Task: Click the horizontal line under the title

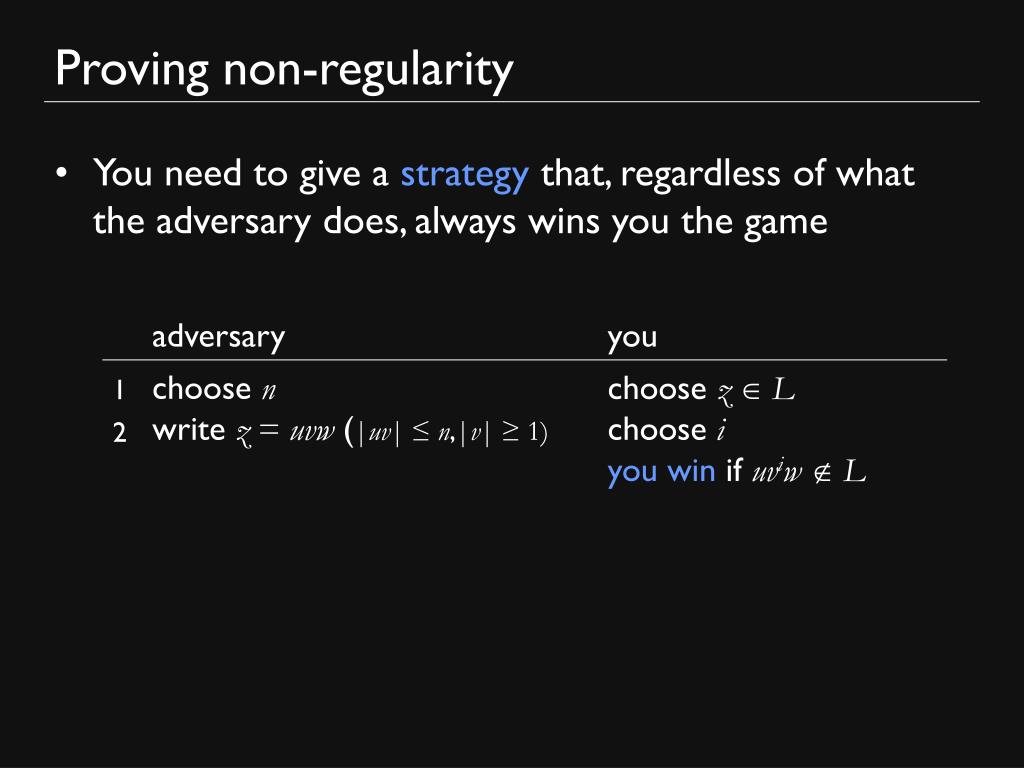Action: 512,102
